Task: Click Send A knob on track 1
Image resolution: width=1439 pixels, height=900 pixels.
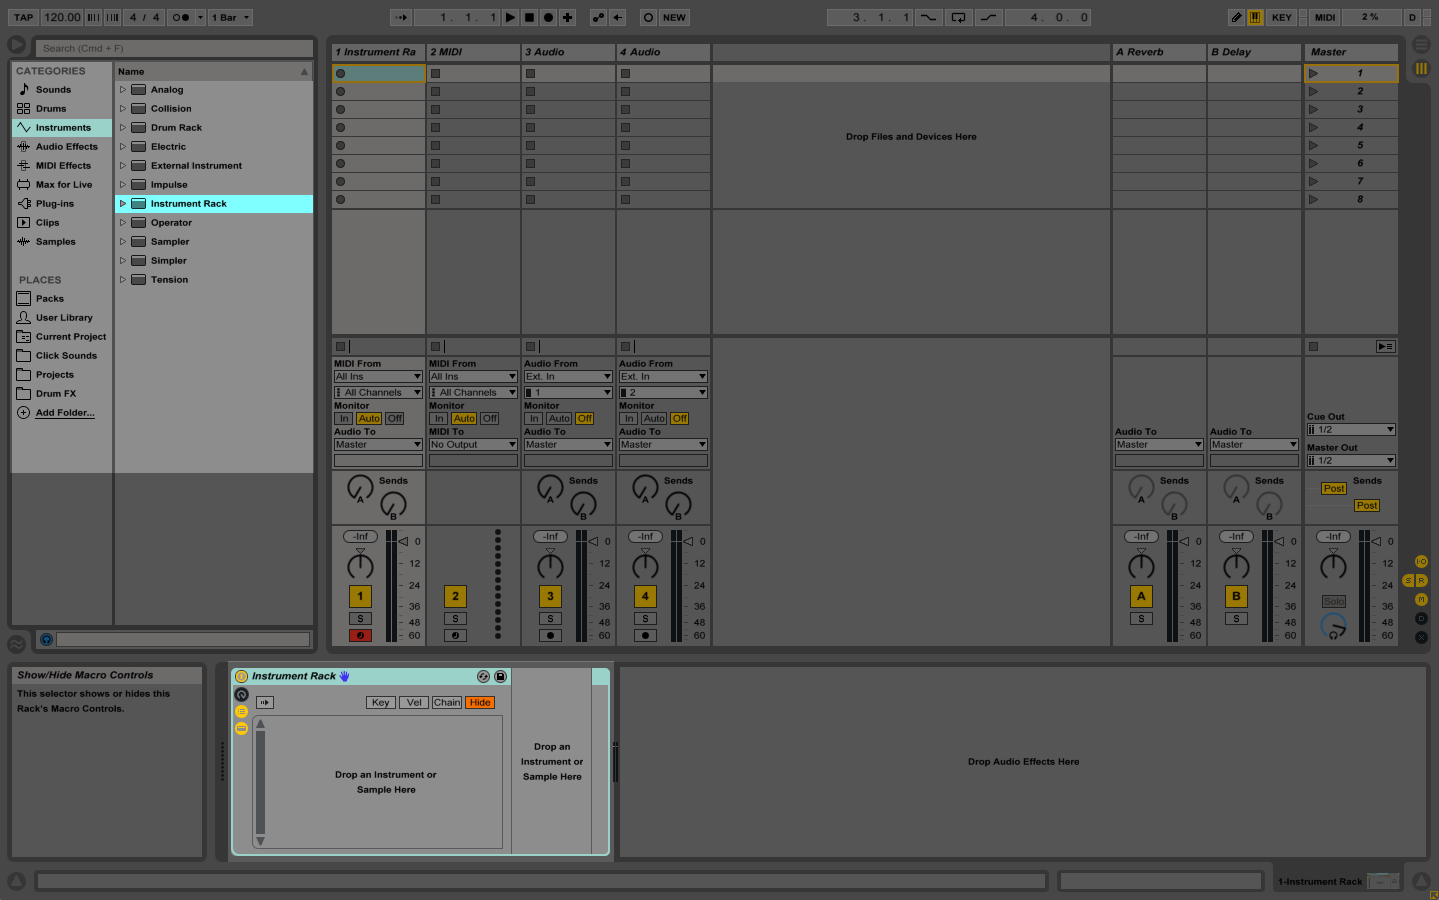Action: [358, 487]
